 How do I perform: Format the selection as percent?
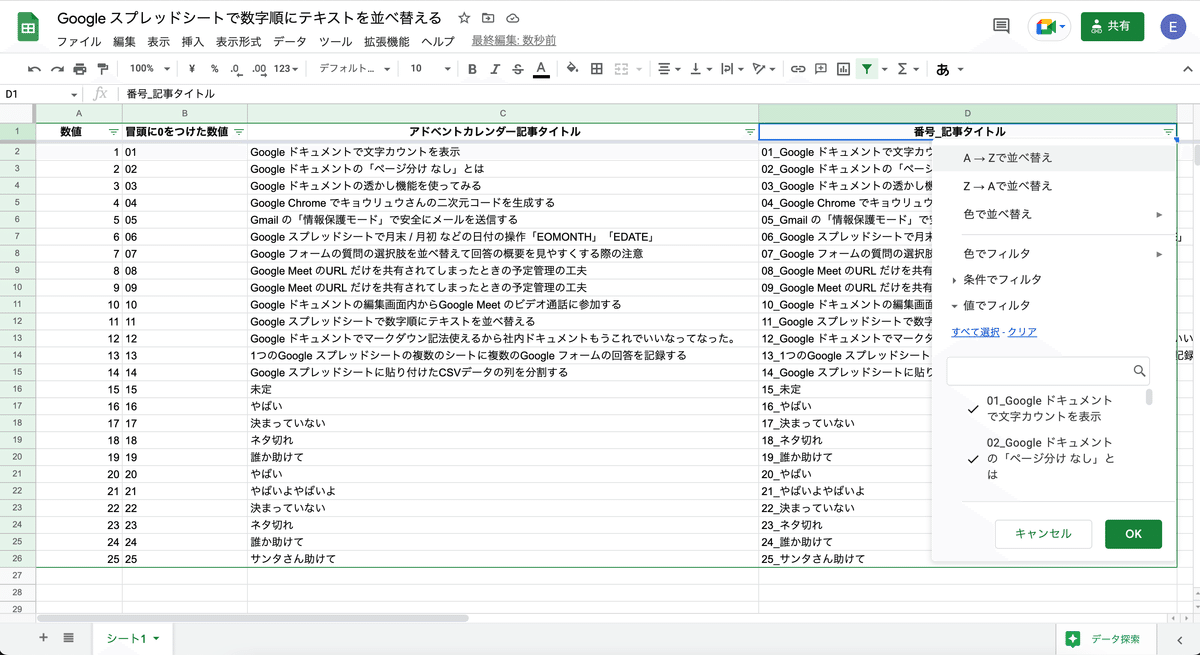coord(214,69)
